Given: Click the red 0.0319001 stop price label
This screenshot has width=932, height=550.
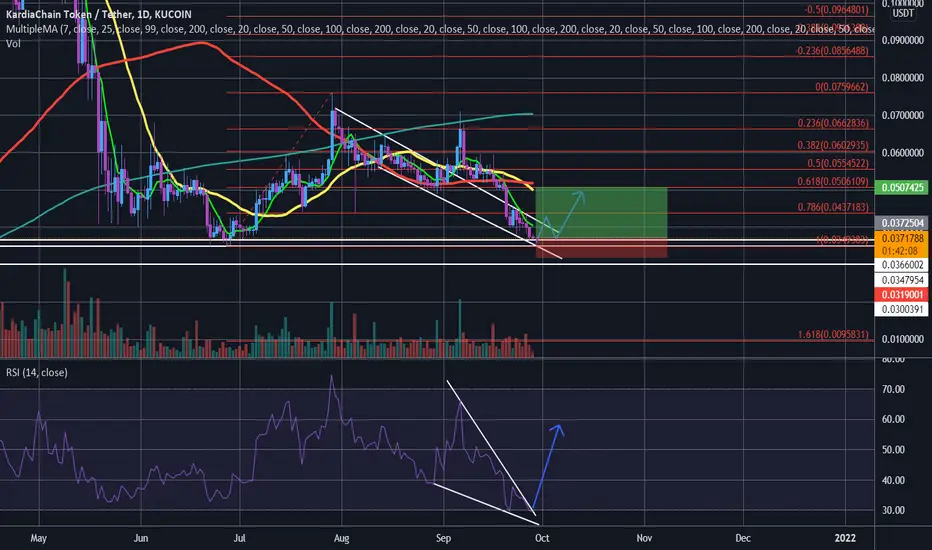Looking at the screenshot, I should click(x=902, y=295).
